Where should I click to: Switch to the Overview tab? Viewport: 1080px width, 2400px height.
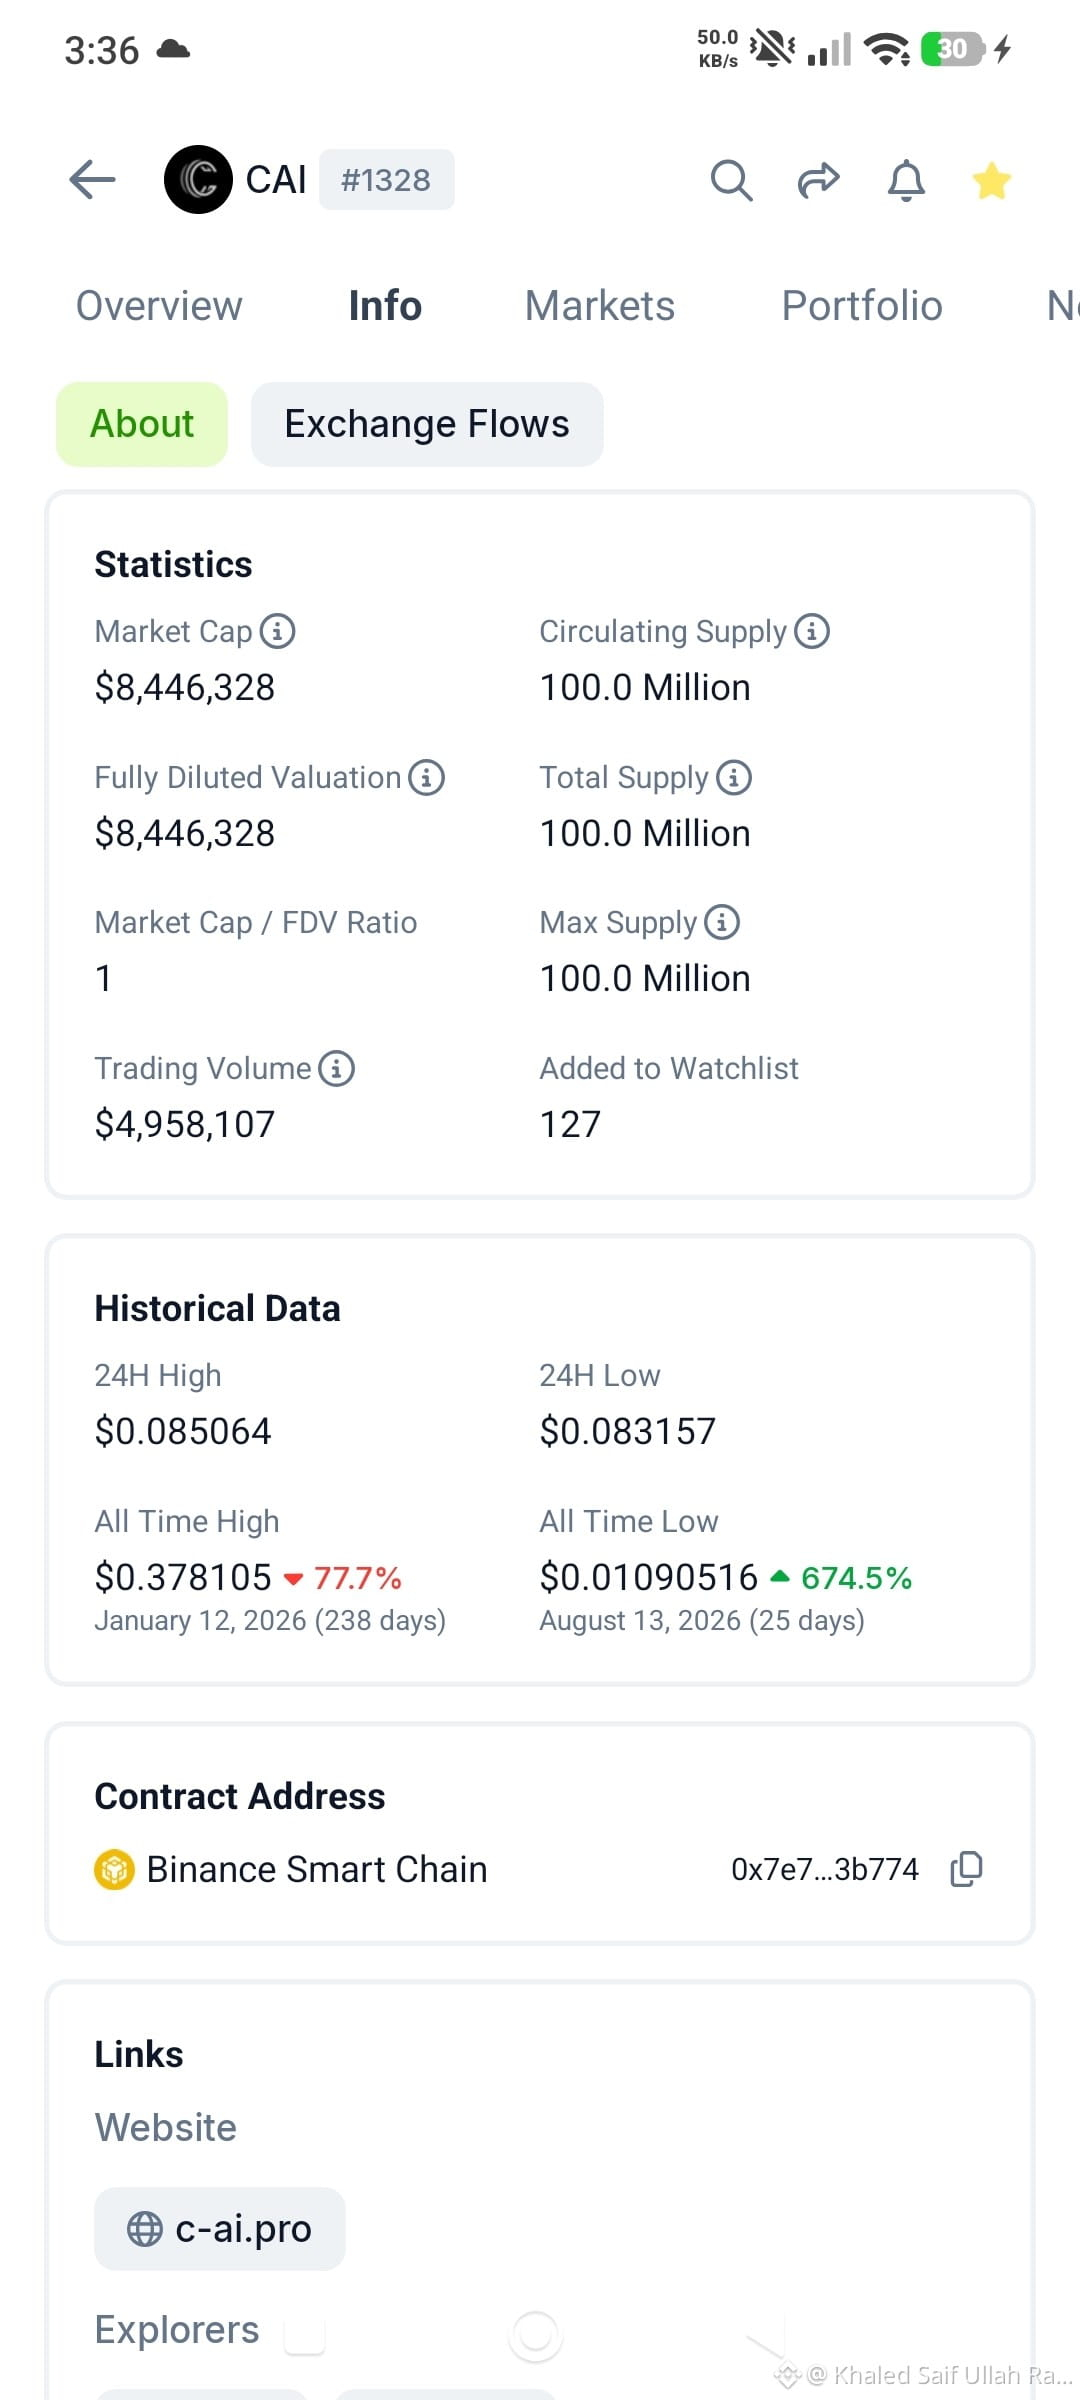pyautogui.click(x=159, y=306)
